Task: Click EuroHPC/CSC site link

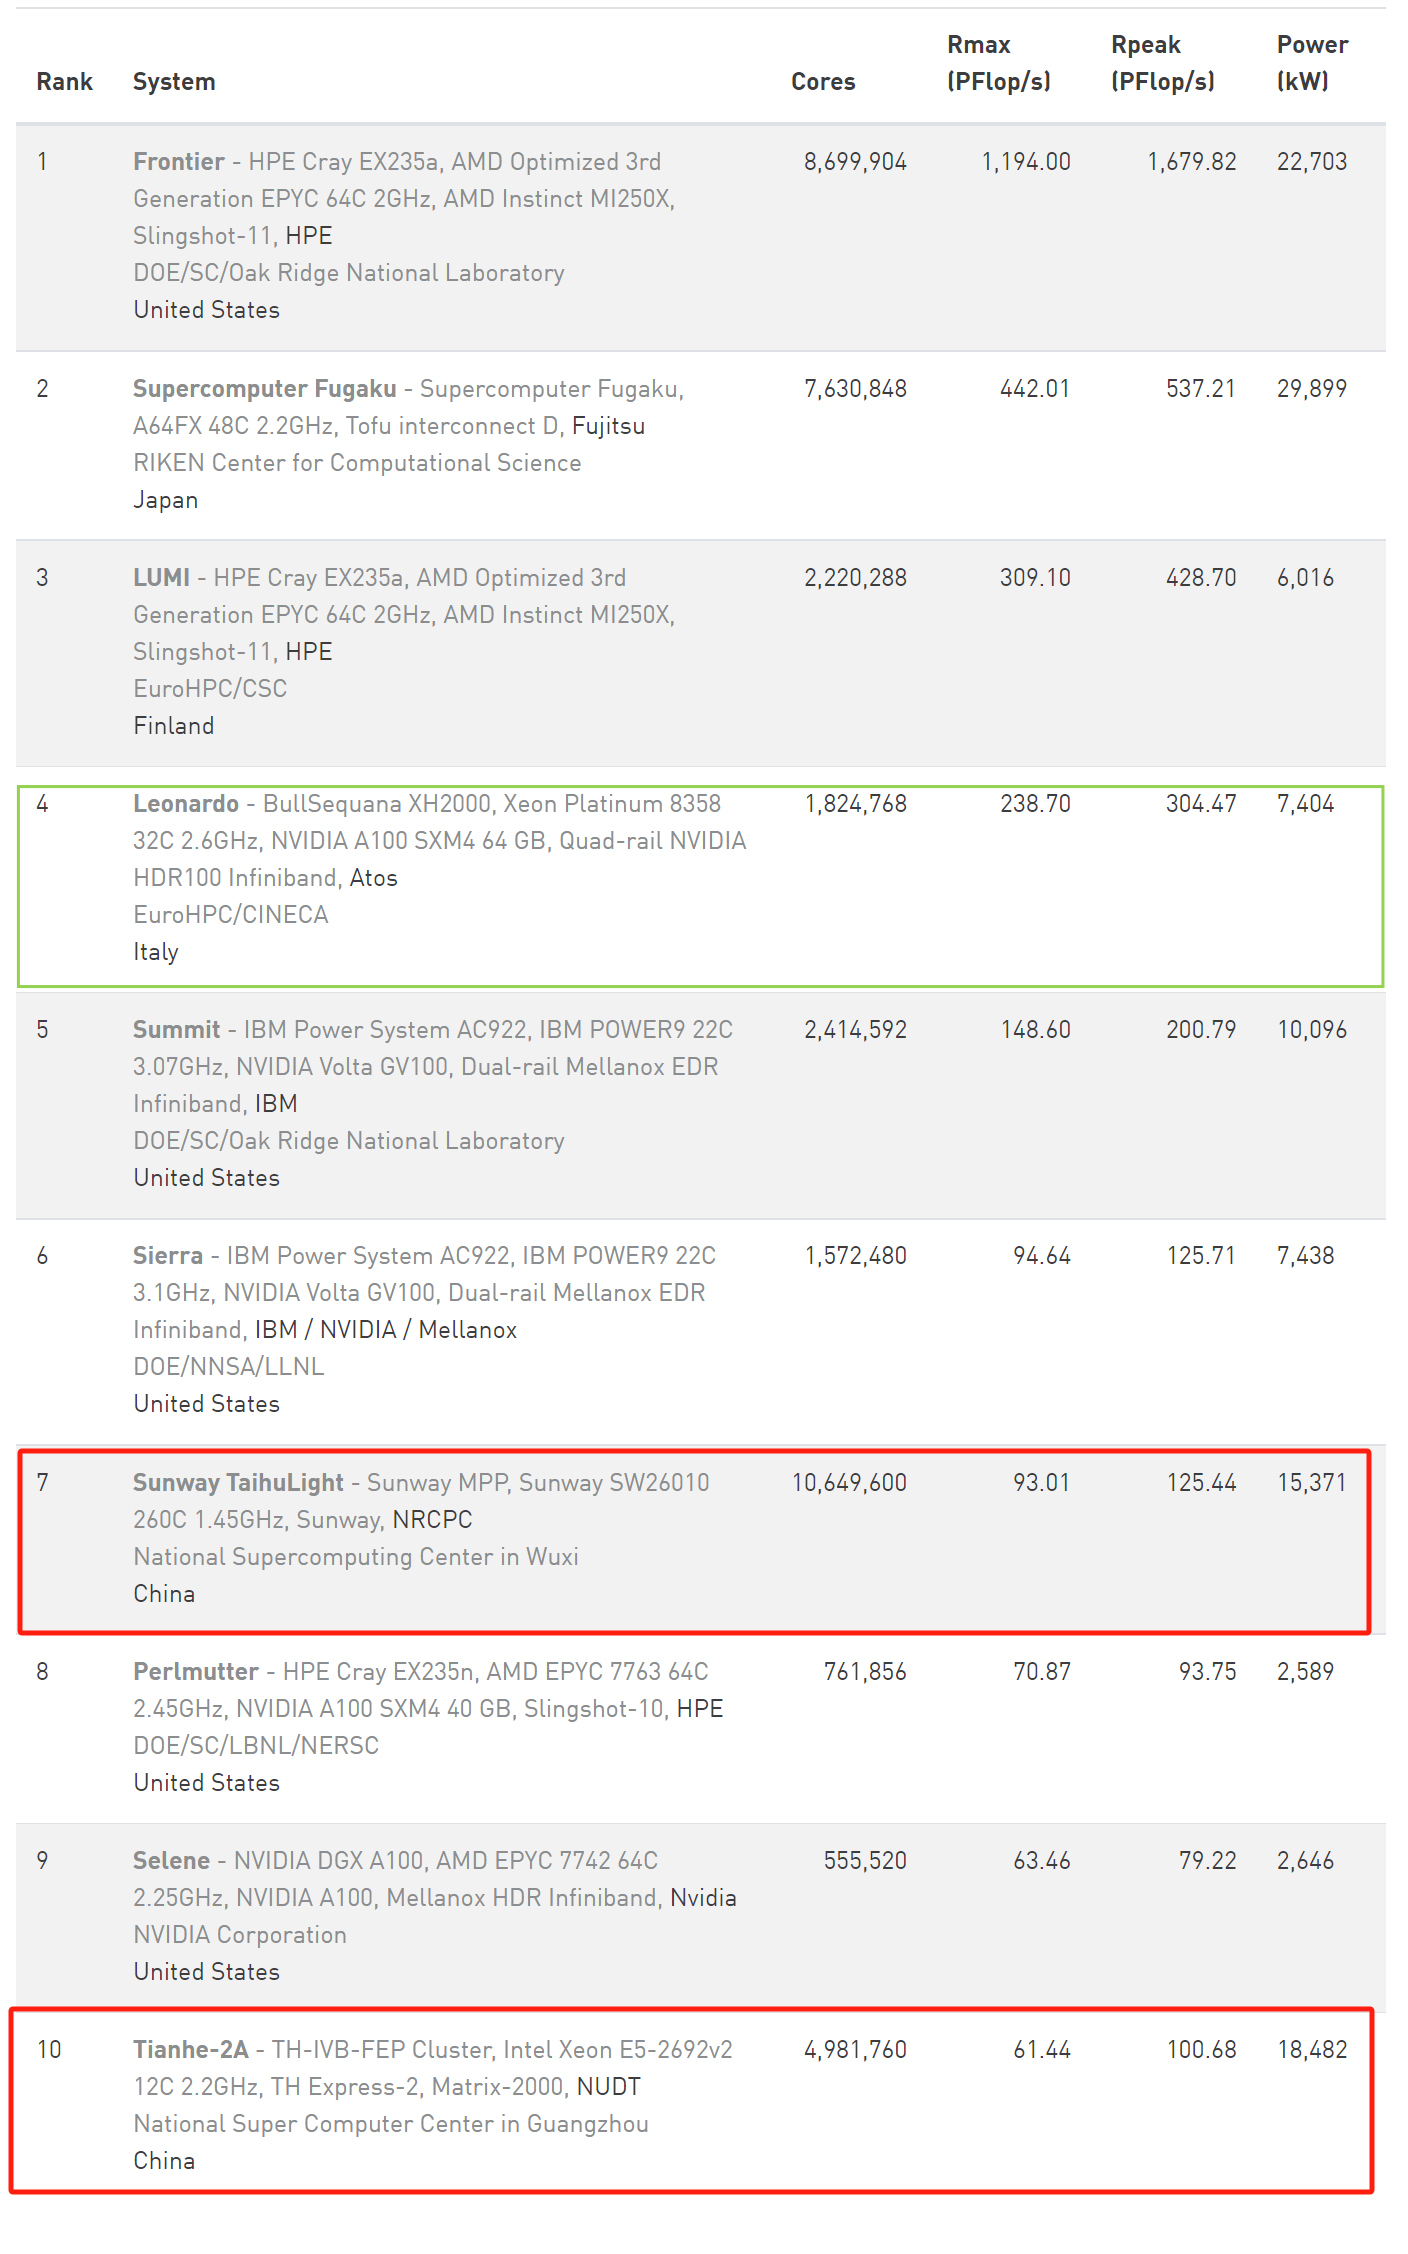Action: point(210,688)
